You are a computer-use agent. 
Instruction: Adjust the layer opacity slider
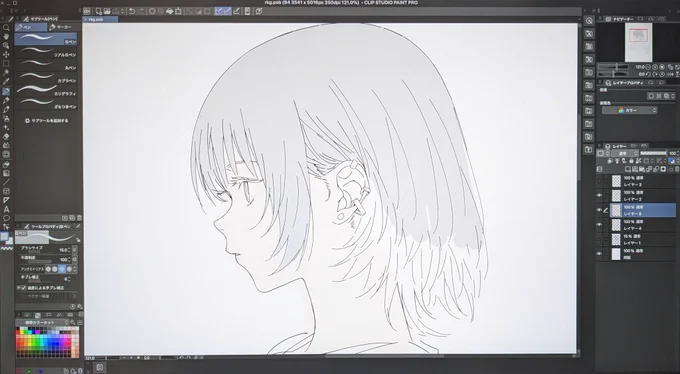[653, 154]
